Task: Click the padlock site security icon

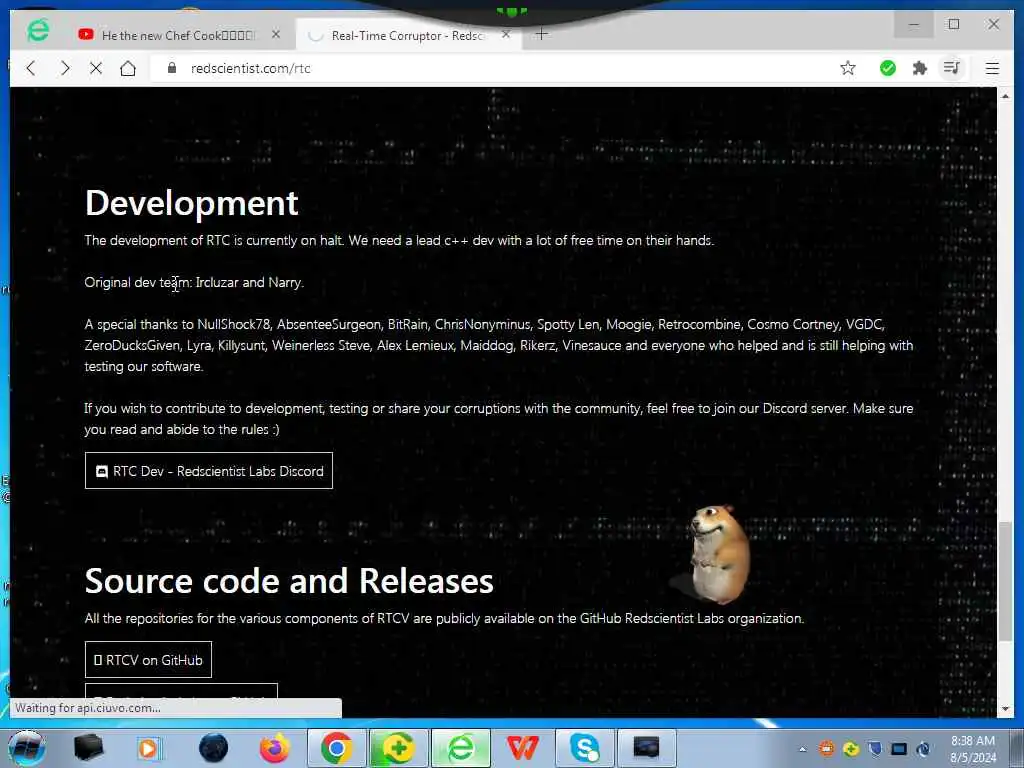Action: [172, 68]
